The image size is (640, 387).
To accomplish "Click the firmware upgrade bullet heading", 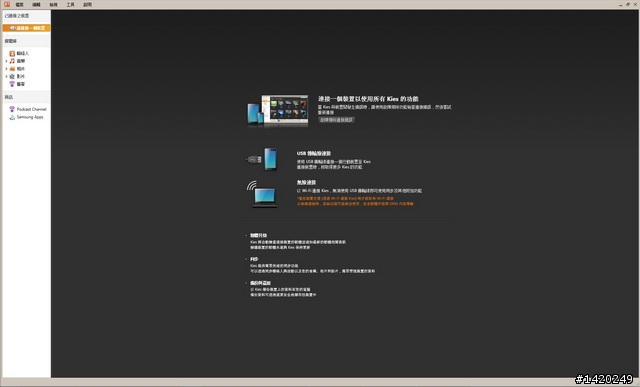I will coord(258,236).
